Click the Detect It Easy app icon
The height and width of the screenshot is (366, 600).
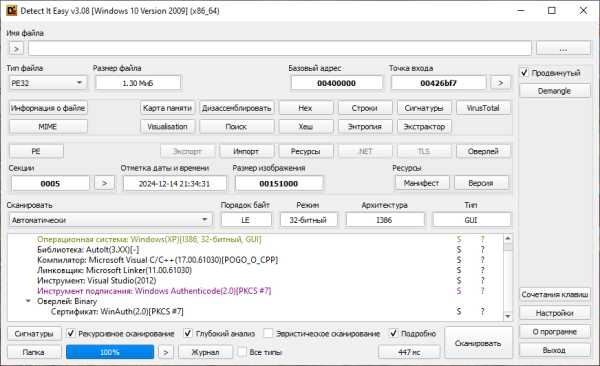(x=11, y=11)
